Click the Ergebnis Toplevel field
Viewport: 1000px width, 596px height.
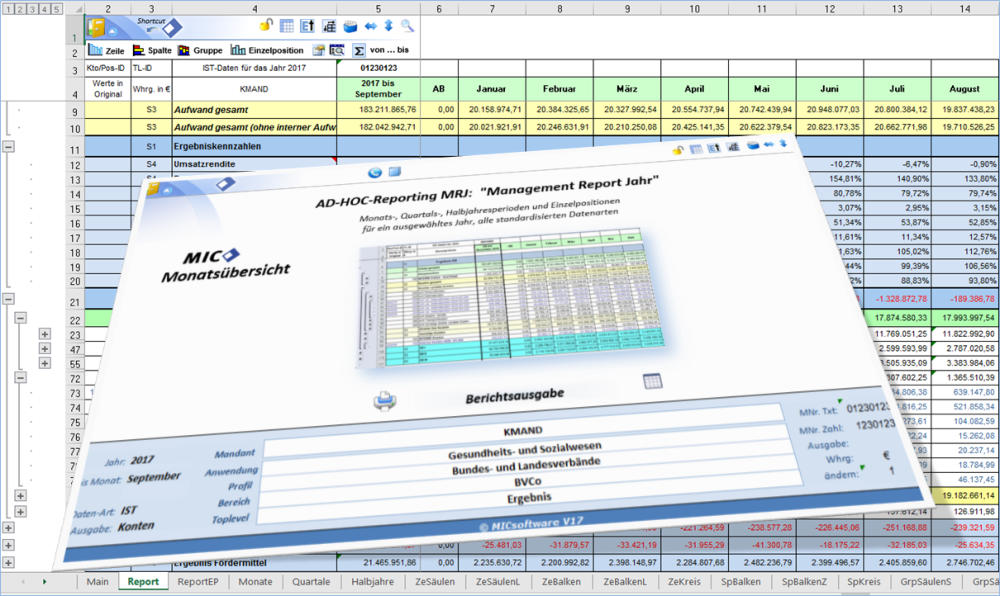[529, 498]
